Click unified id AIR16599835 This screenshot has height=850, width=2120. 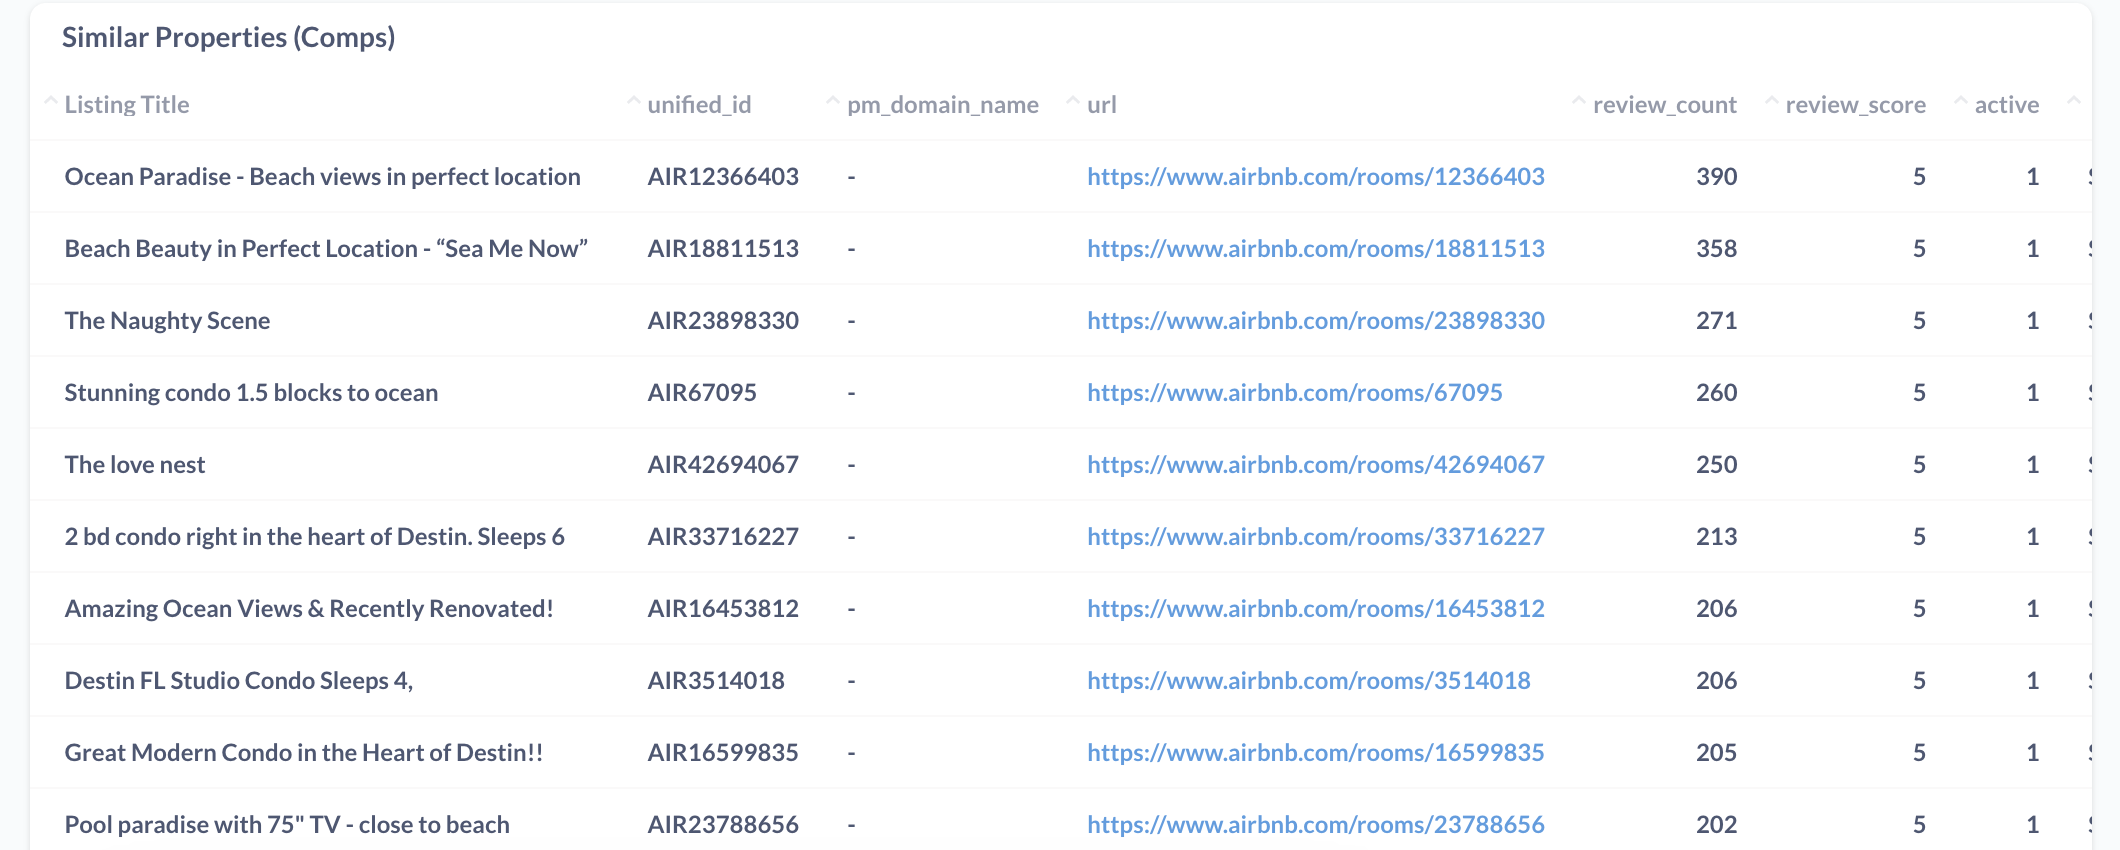click(723, 753)
